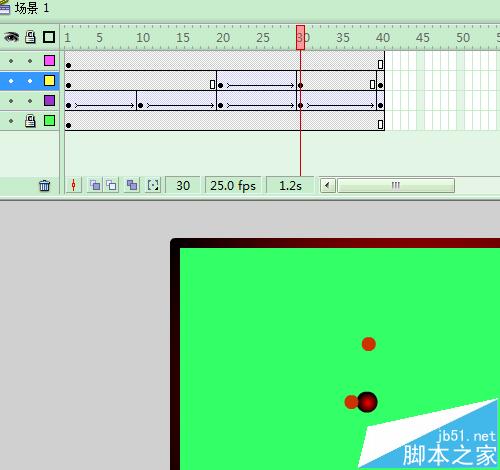
Task: Enable edit multiple frames
Action: [x=132, y=185]
